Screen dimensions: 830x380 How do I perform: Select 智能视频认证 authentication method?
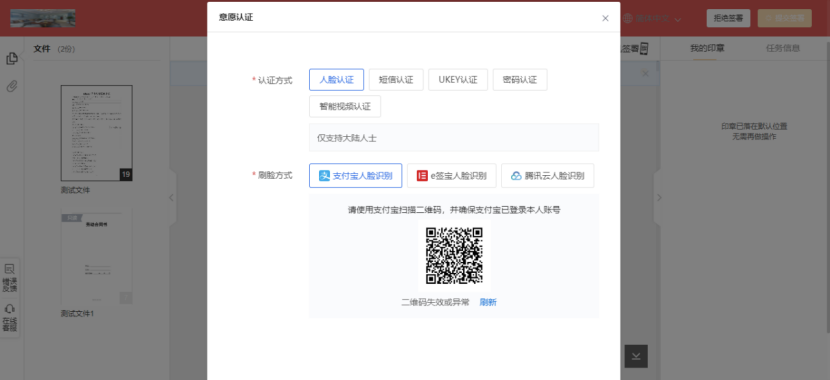coord(345,106)
